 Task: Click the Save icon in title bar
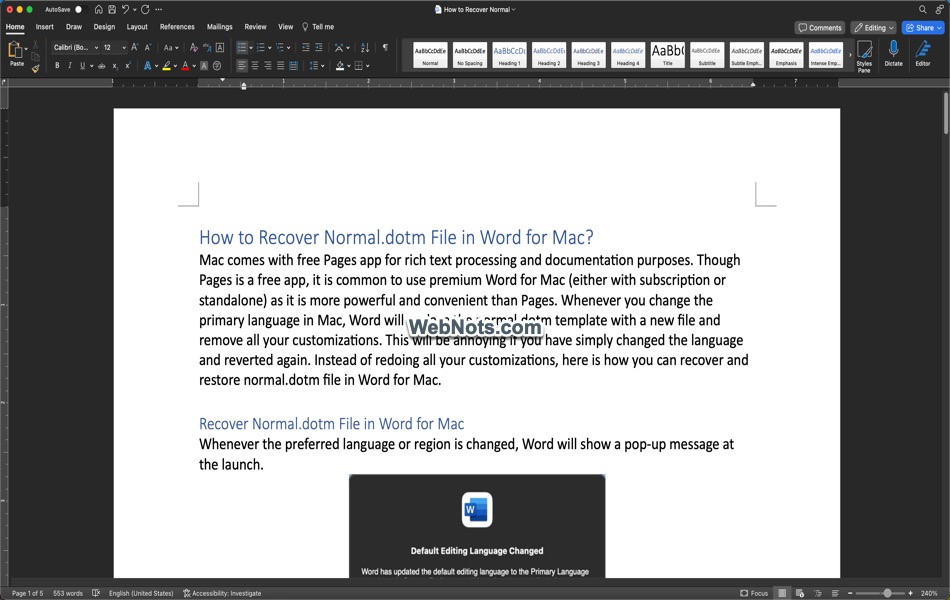coord(112,9)
